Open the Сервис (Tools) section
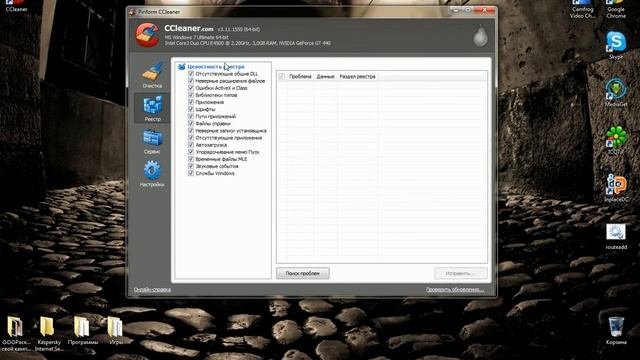The width and height of the screenshot is (640, 360). [152, 141]
